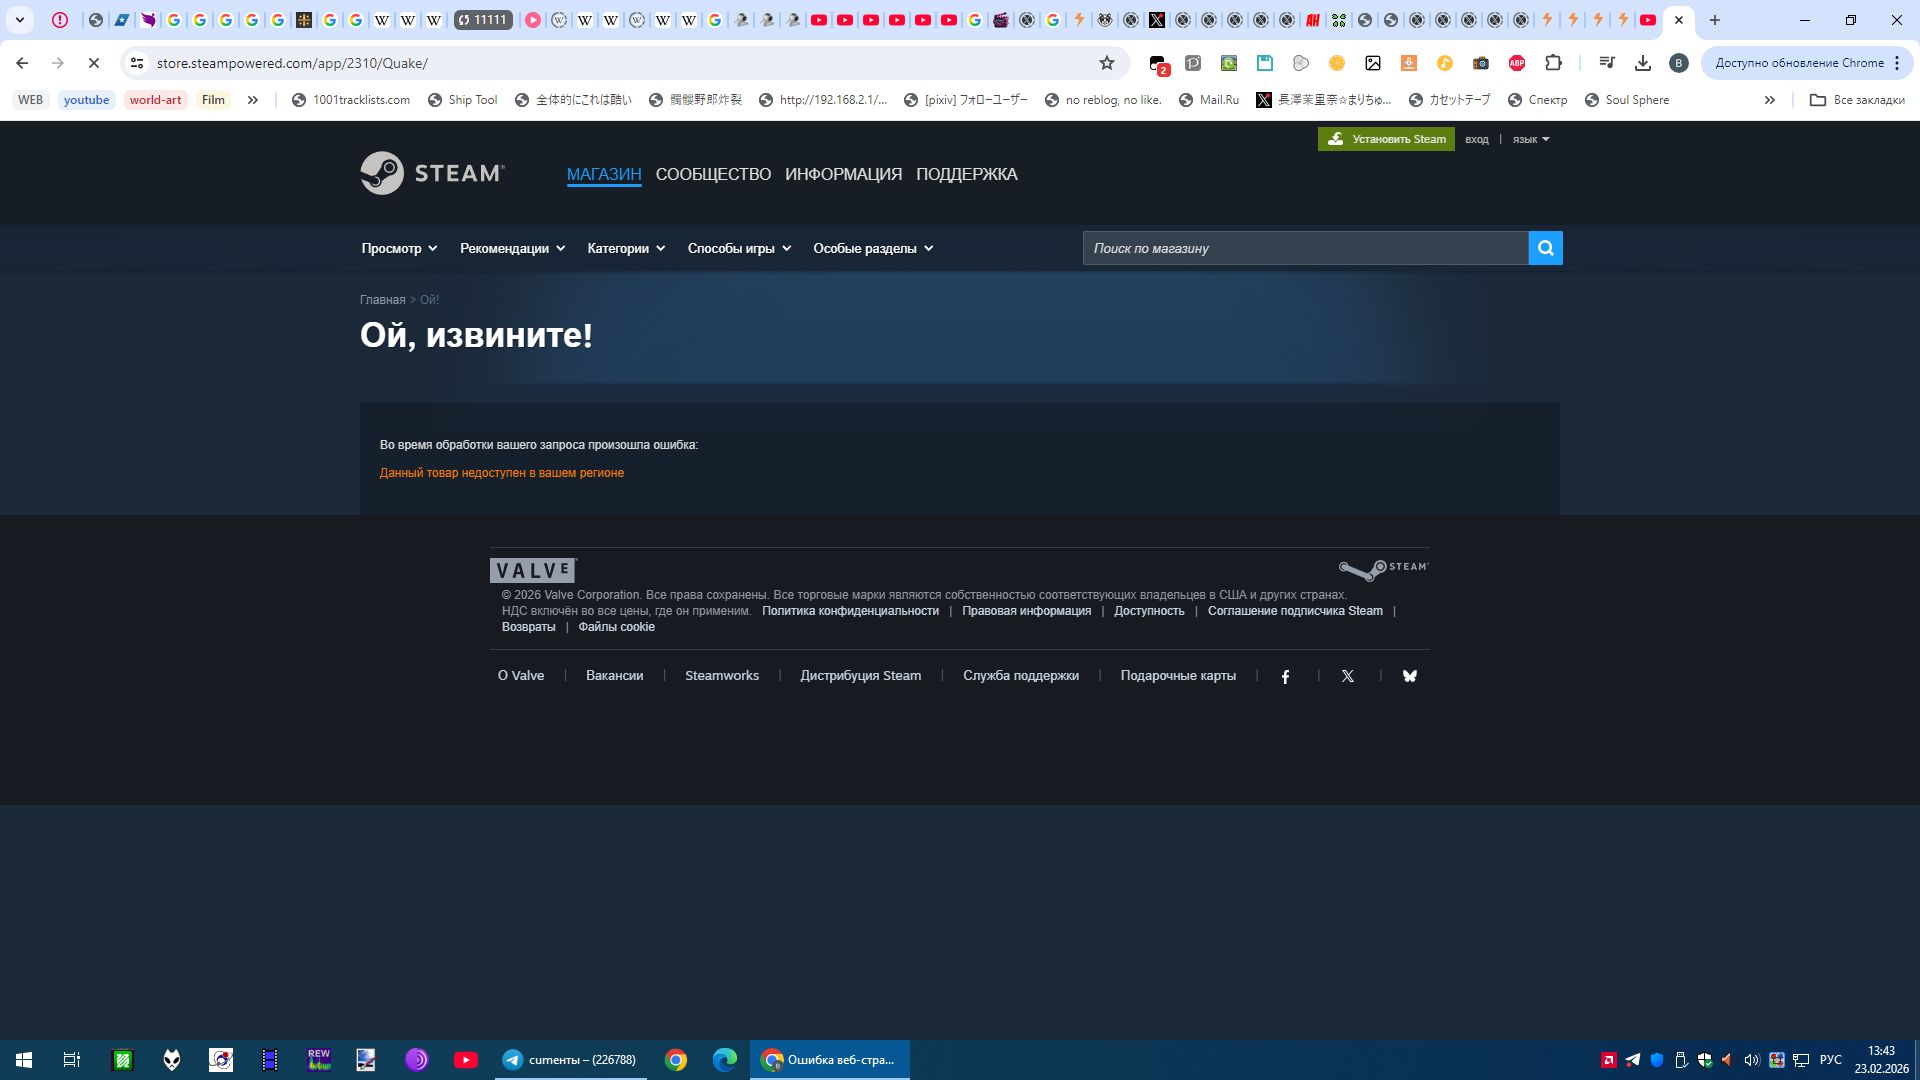Open Steam's X (Twitter) icon in footer

point(1348,677)
